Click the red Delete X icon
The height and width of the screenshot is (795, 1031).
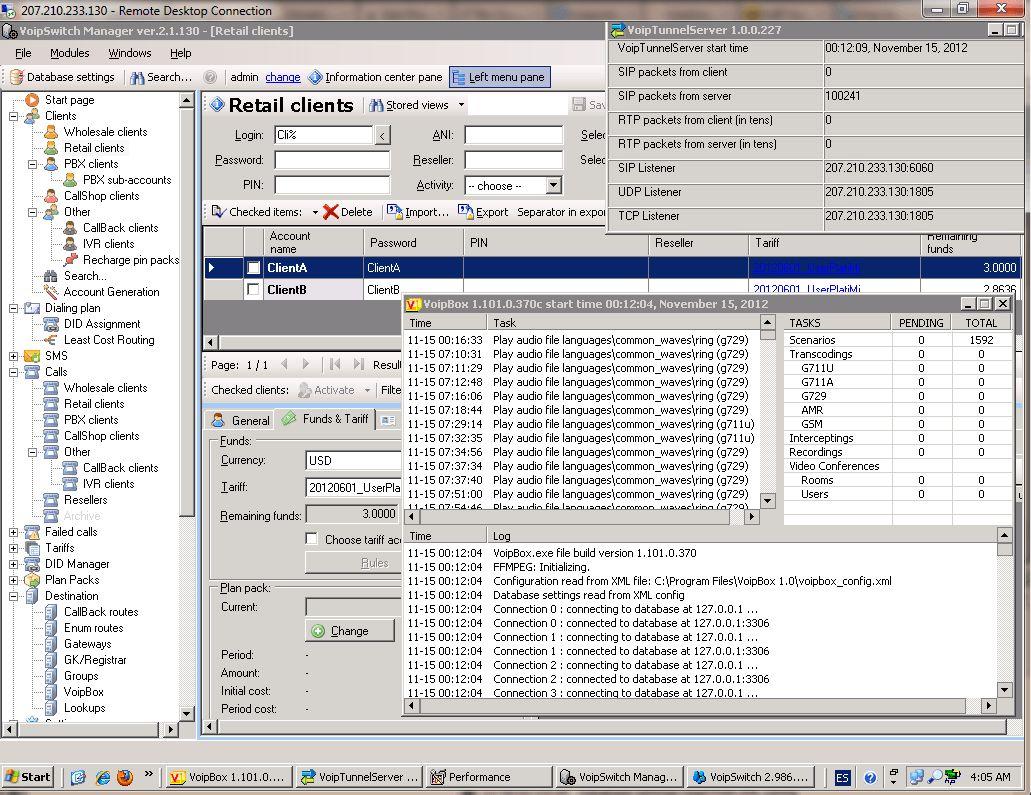331,212
